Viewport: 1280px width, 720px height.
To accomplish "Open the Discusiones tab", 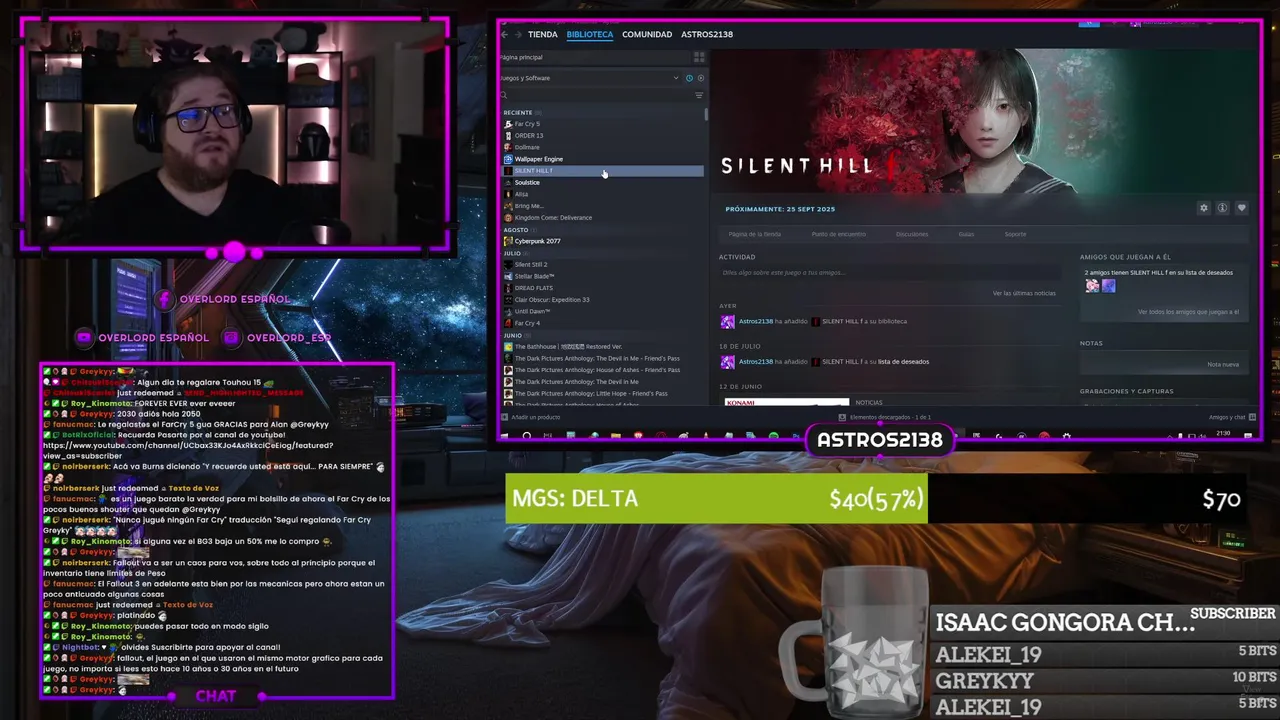I will click(x=912, y=234).
